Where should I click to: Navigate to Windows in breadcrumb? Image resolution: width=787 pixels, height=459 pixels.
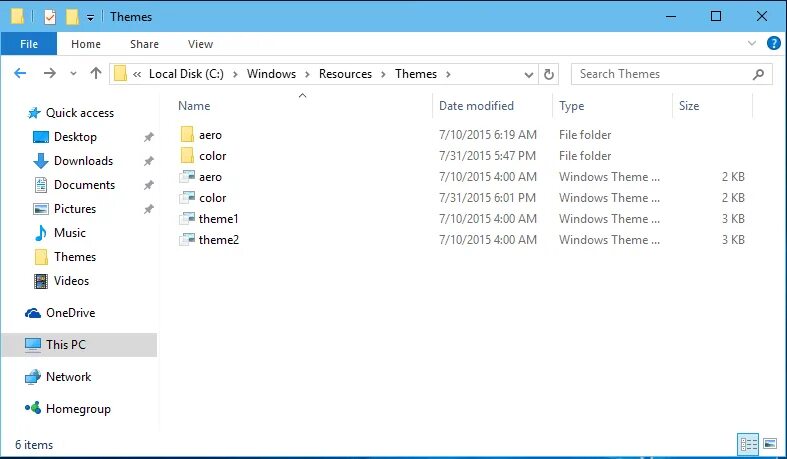coord(271,74)
